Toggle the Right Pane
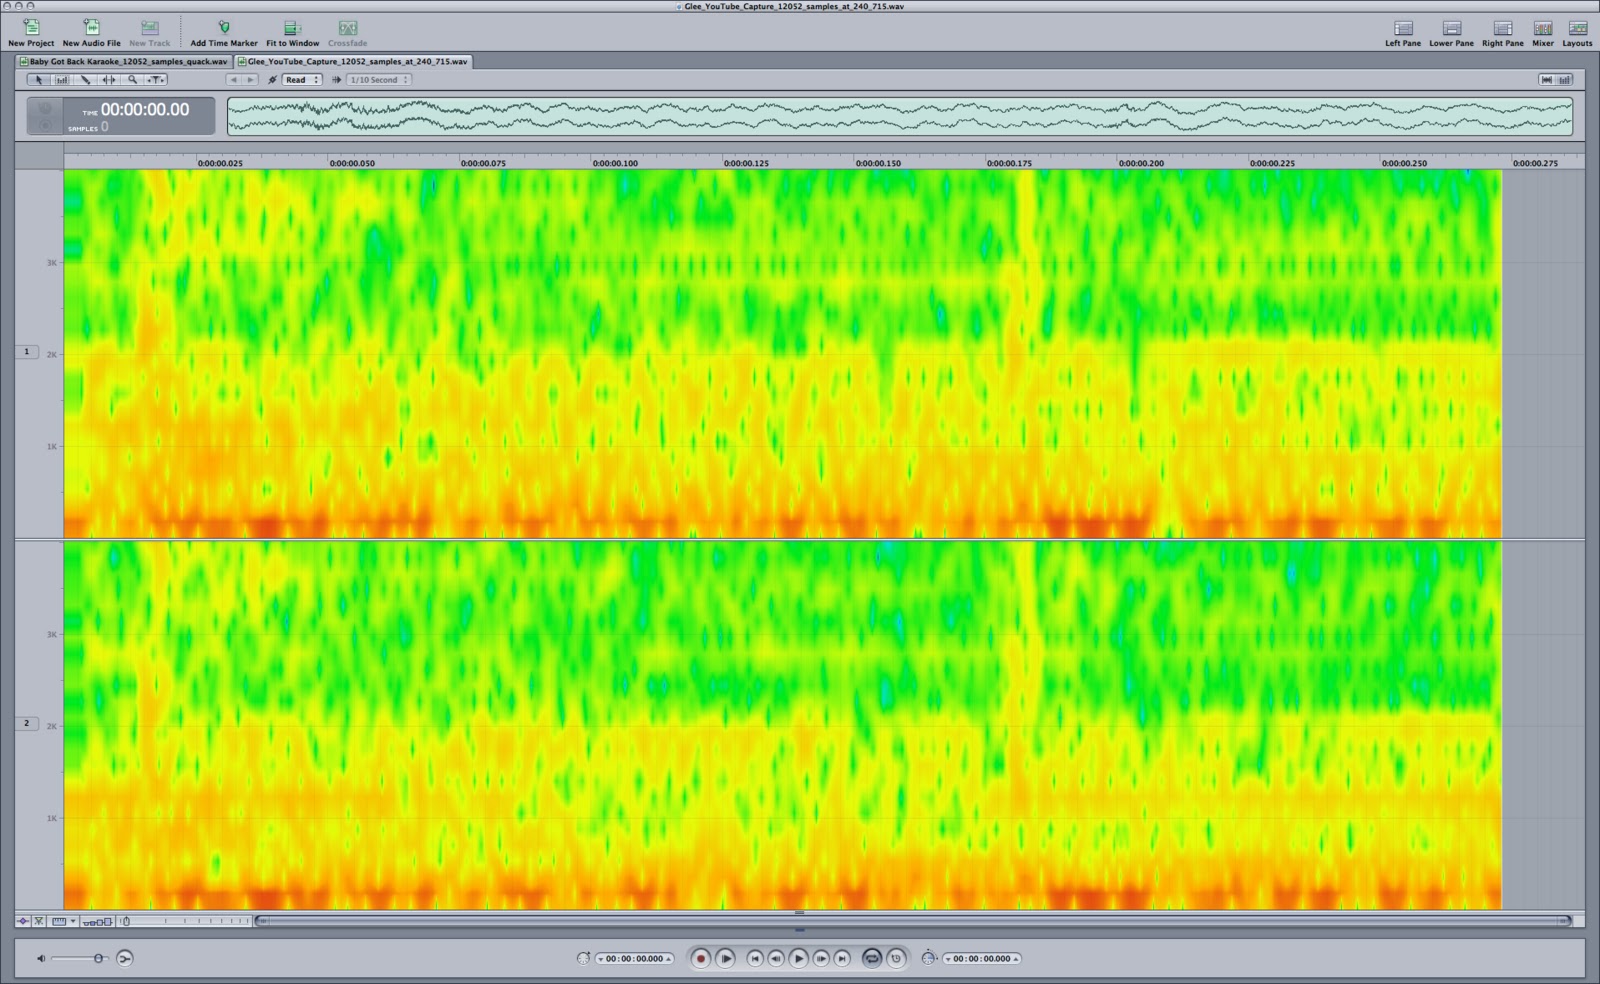This screenshot has height=984, width=1600. [x=1503, y=32]
